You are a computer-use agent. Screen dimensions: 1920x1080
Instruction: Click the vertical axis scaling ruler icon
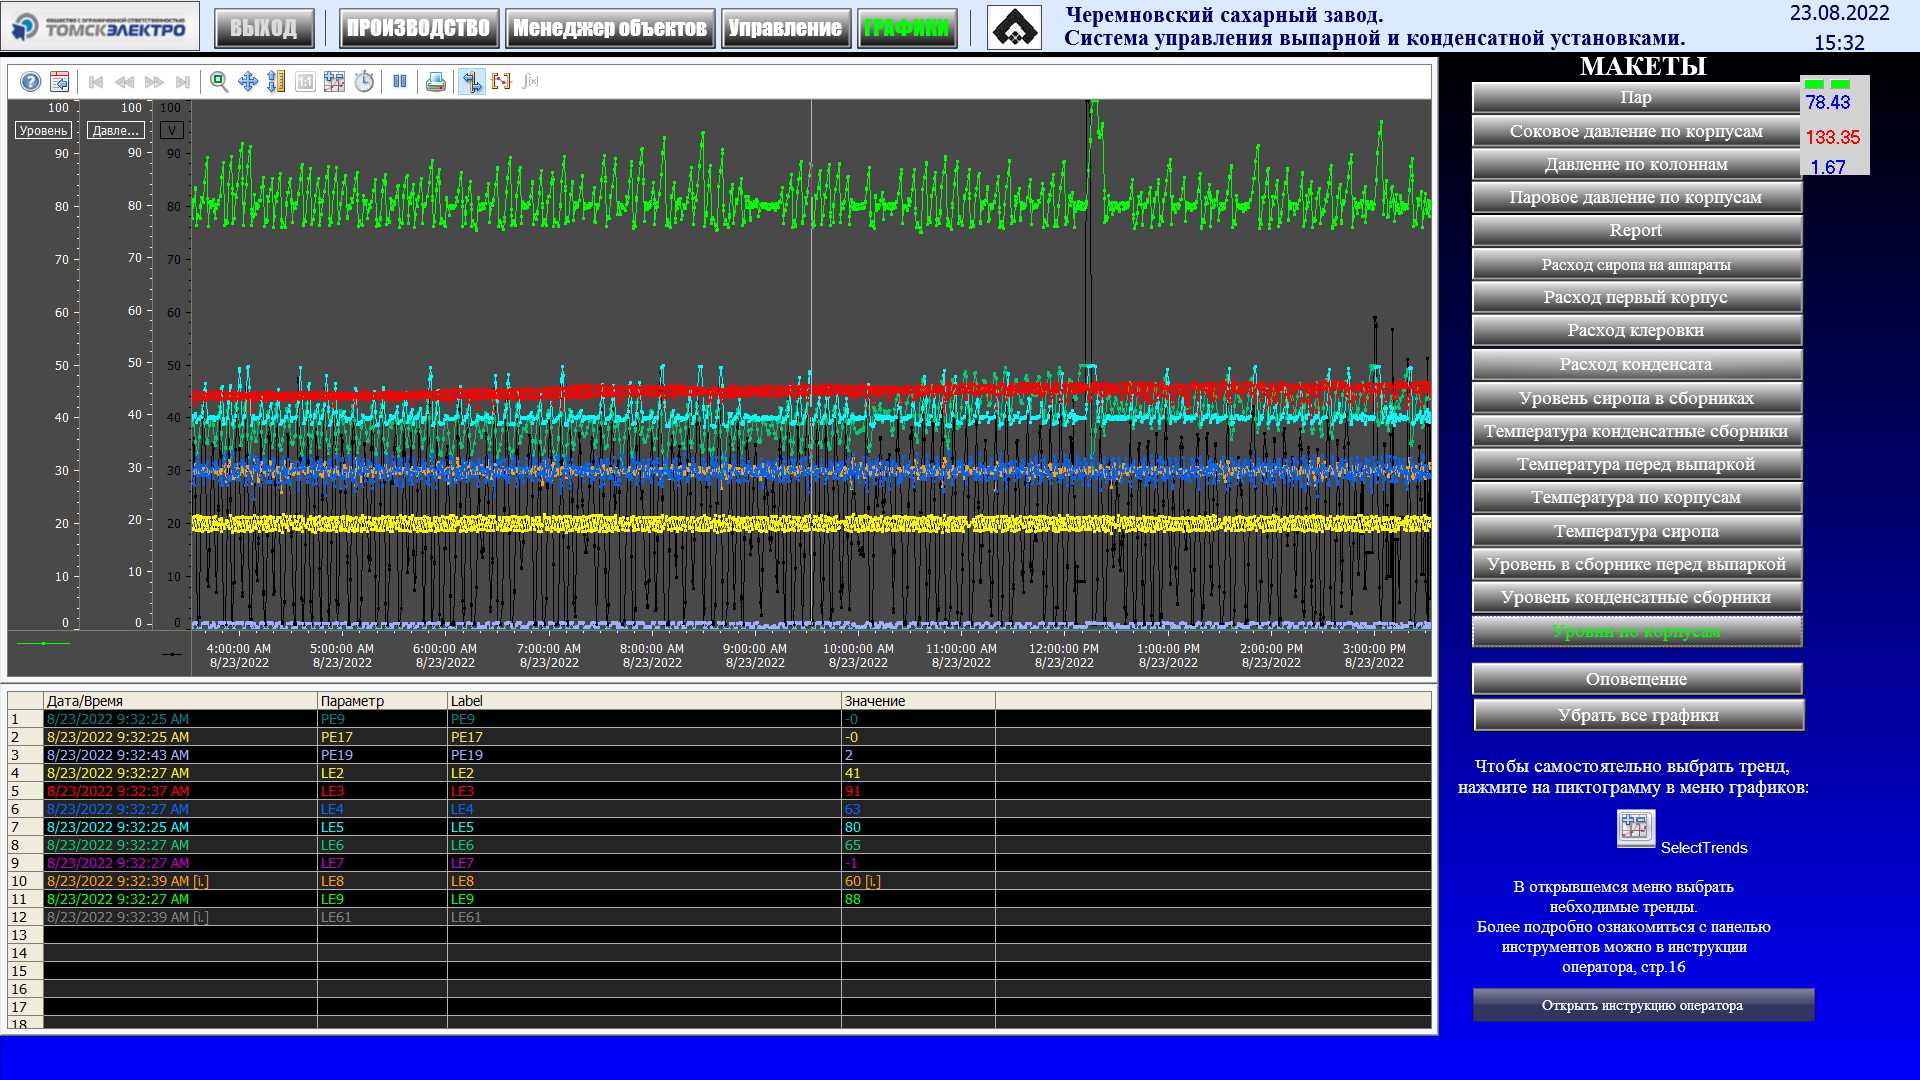[x=276, y=82]
